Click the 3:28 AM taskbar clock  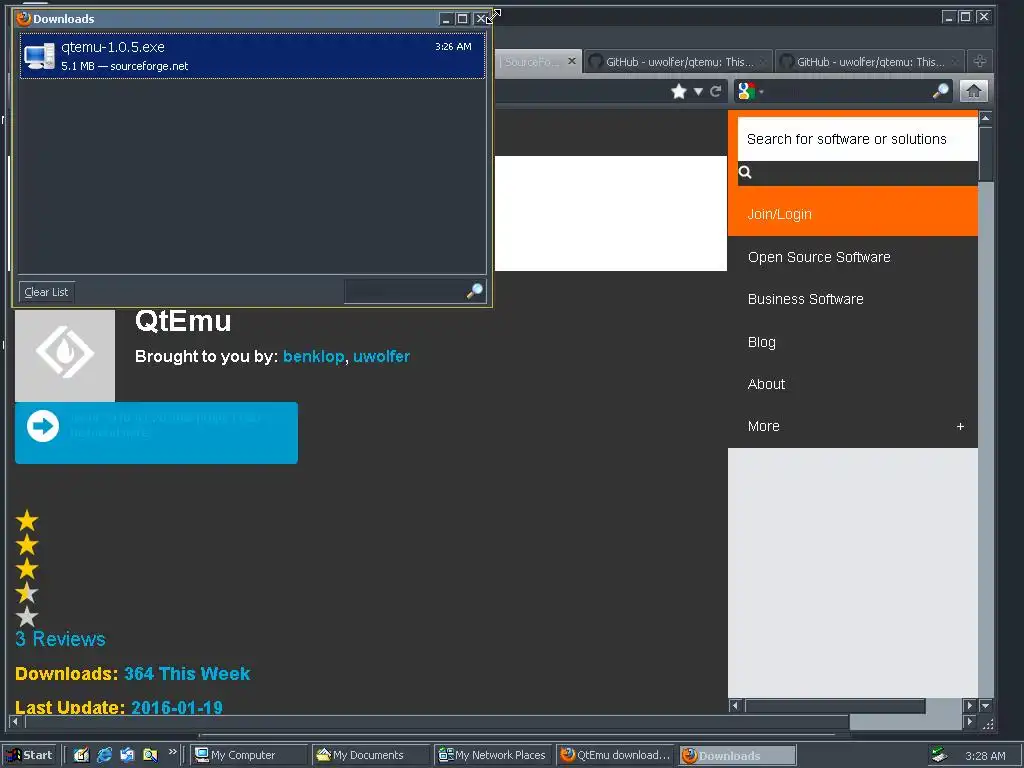[985, 756]
